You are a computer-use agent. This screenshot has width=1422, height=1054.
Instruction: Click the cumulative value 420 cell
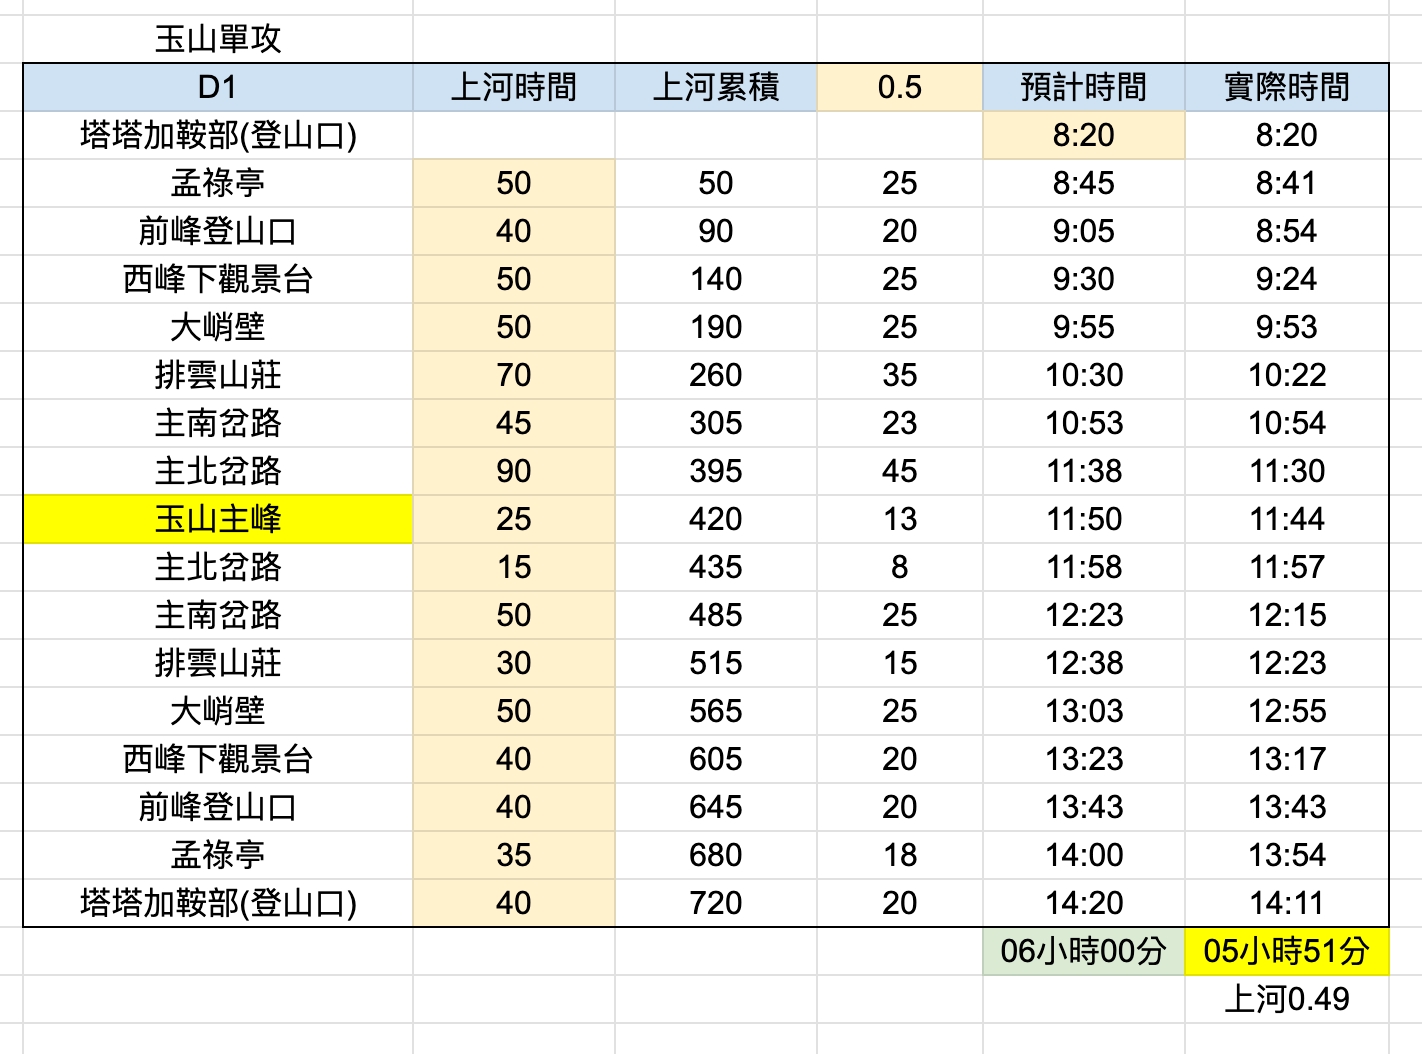716,519
